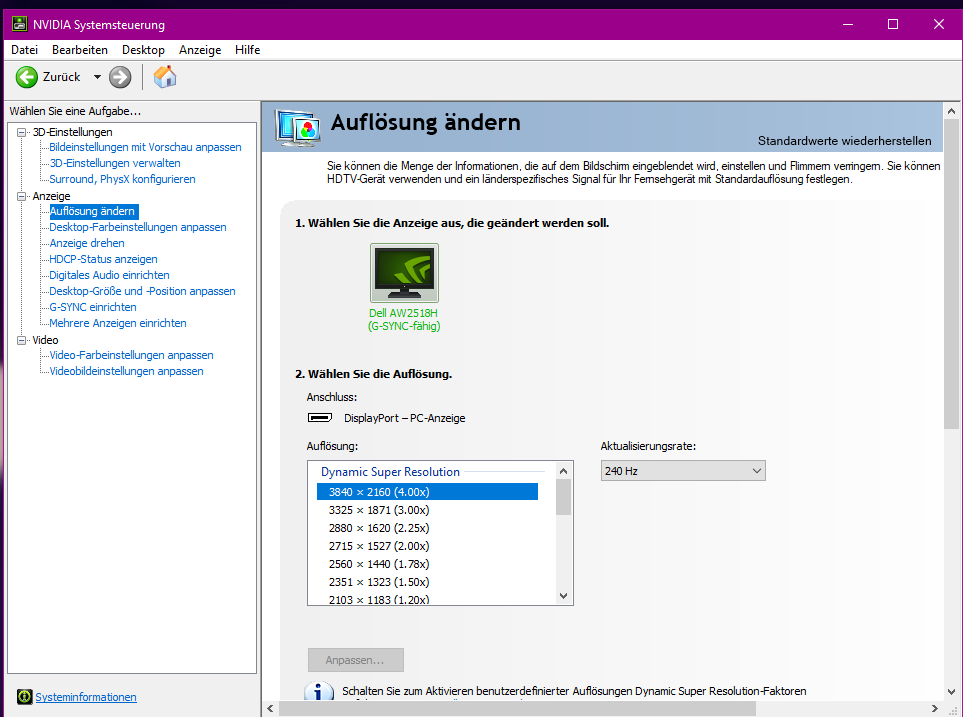Image resolution: width=963 pixels, height=717 pixels.
Task: Open Digitales Audio einrichten
Action: (x=109, y=275)
